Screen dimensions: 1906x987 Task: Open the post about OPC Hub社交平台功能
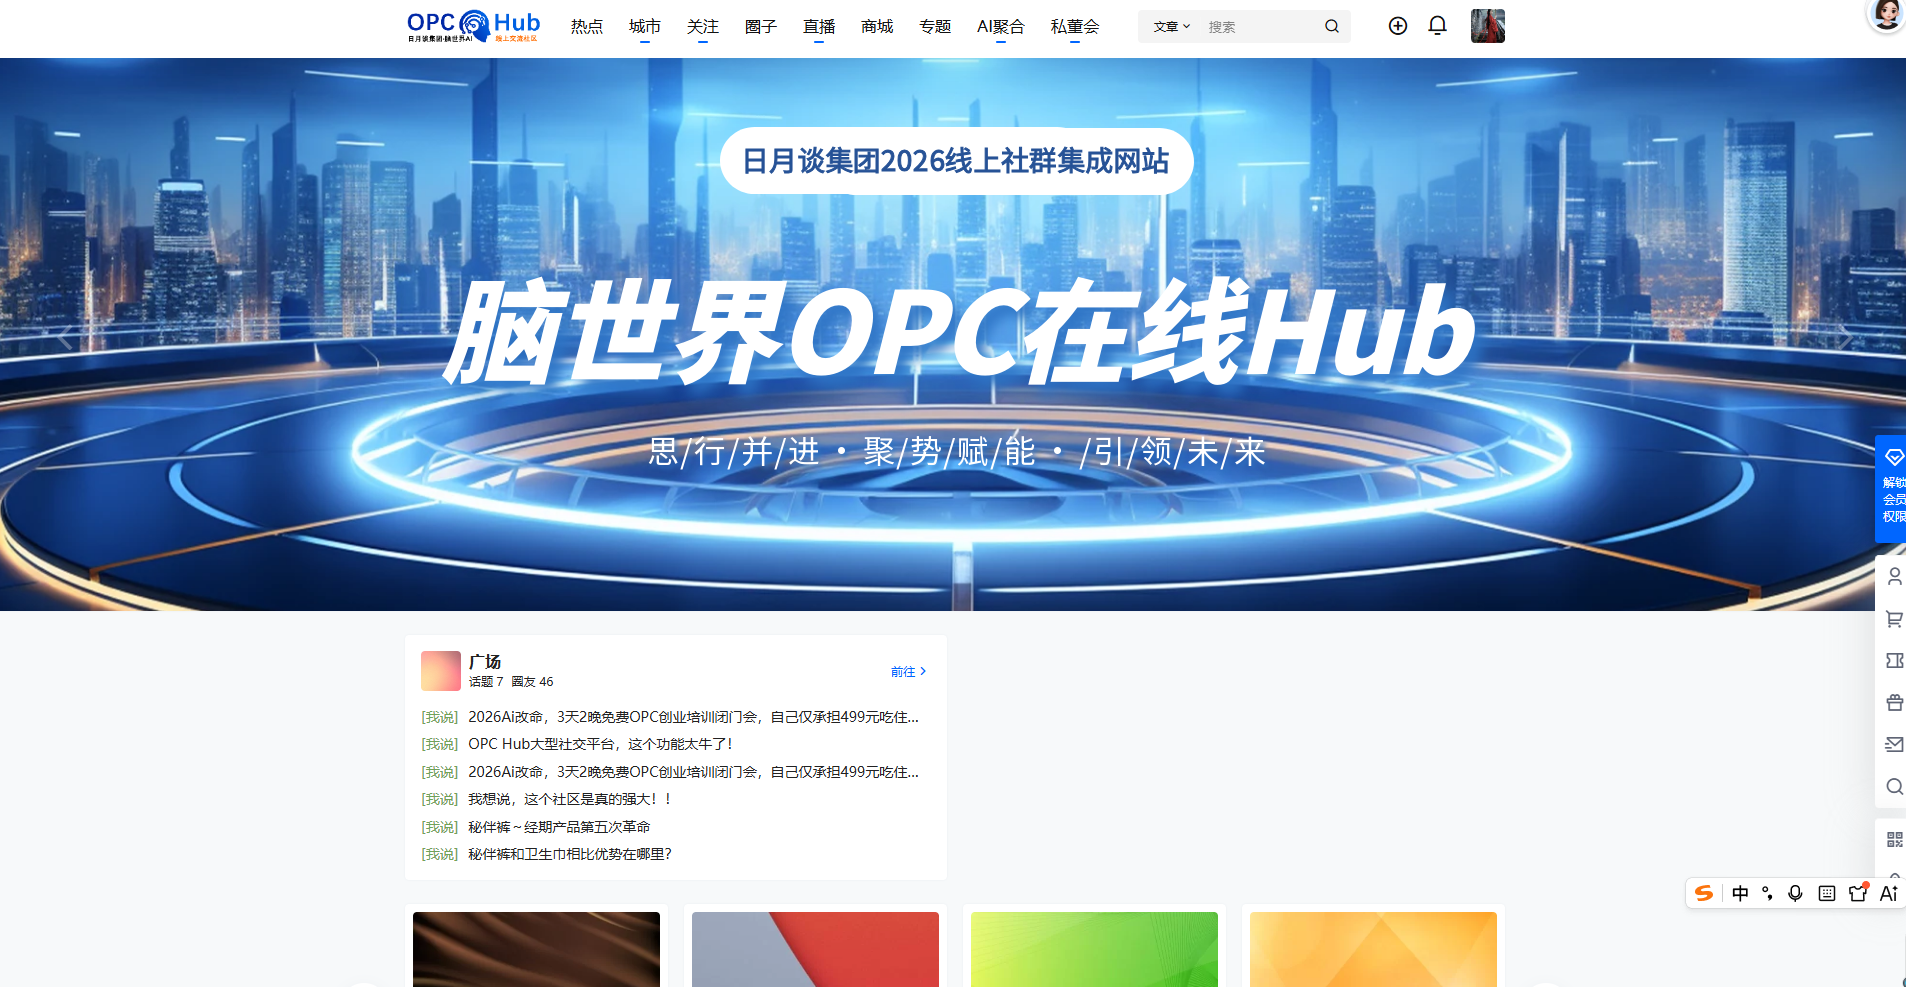[x=600, y=744]
